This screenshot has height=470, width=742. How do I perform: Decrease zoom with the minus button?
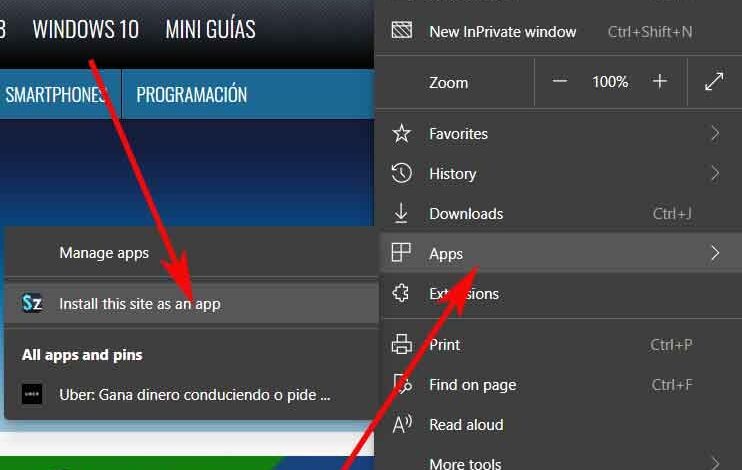tap(559, 81)
